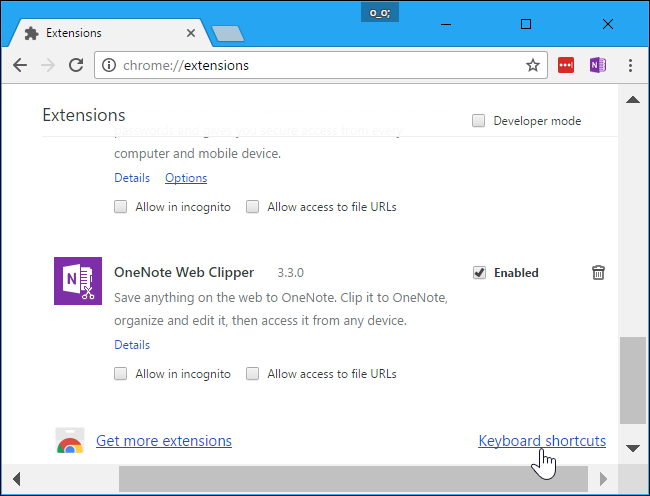Open the Keyboard shortcuts link
This screenshot has height=496, width=650.
click(x=542, y=441)
